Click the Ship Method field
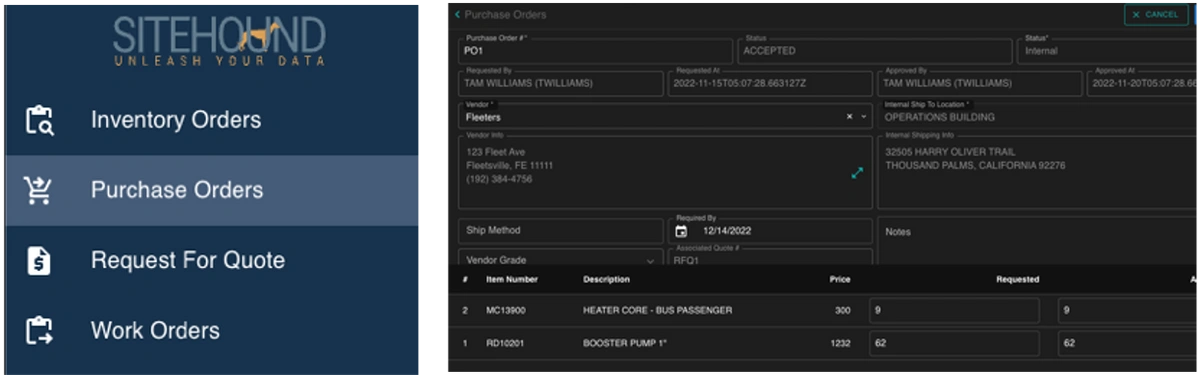Screen dimensions: 1200x375 tap(561, 231)
